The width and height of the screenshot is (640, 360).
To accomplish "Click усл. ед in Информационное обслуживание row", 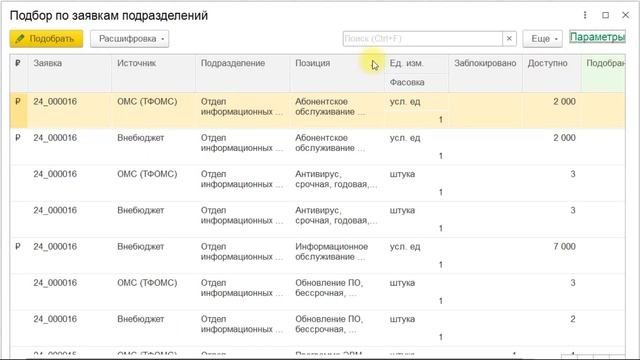I will click(x=405, y=246).
